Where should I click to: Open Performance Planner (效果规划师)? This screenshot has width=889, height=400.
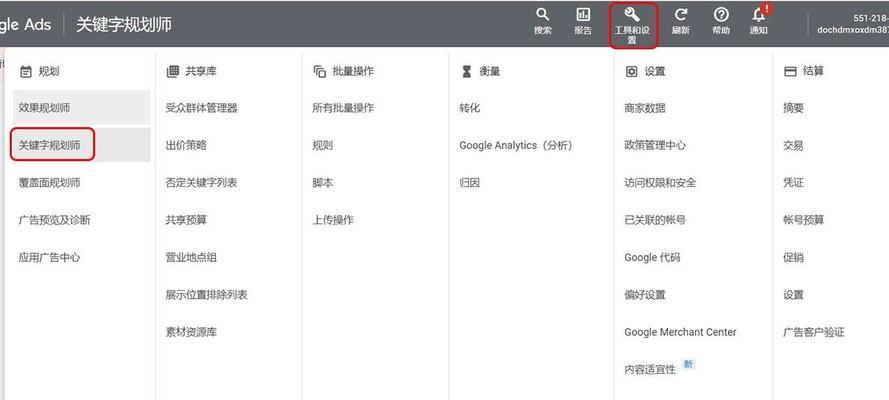82,108
